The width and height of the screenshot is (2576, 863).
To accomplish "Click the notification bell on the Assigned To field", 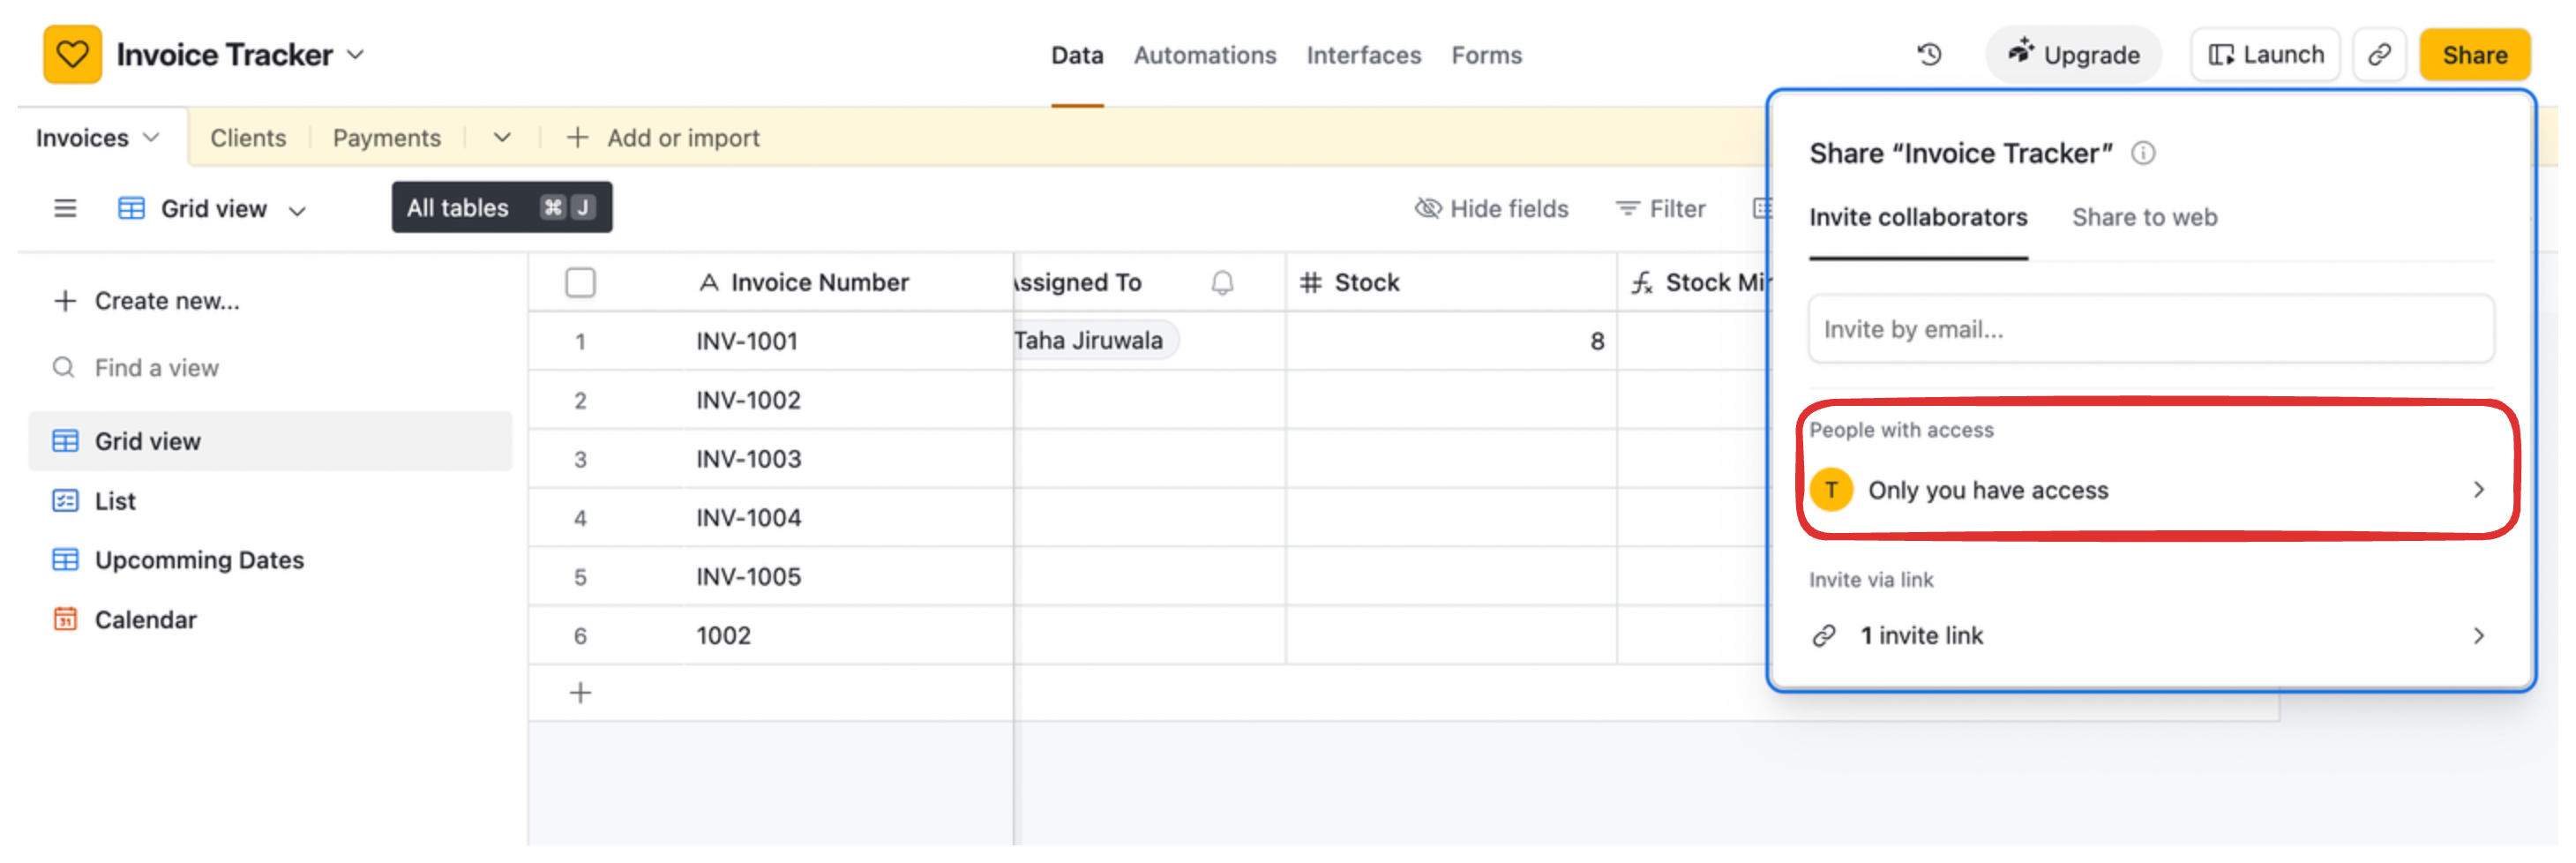I will coord(1221,282).
